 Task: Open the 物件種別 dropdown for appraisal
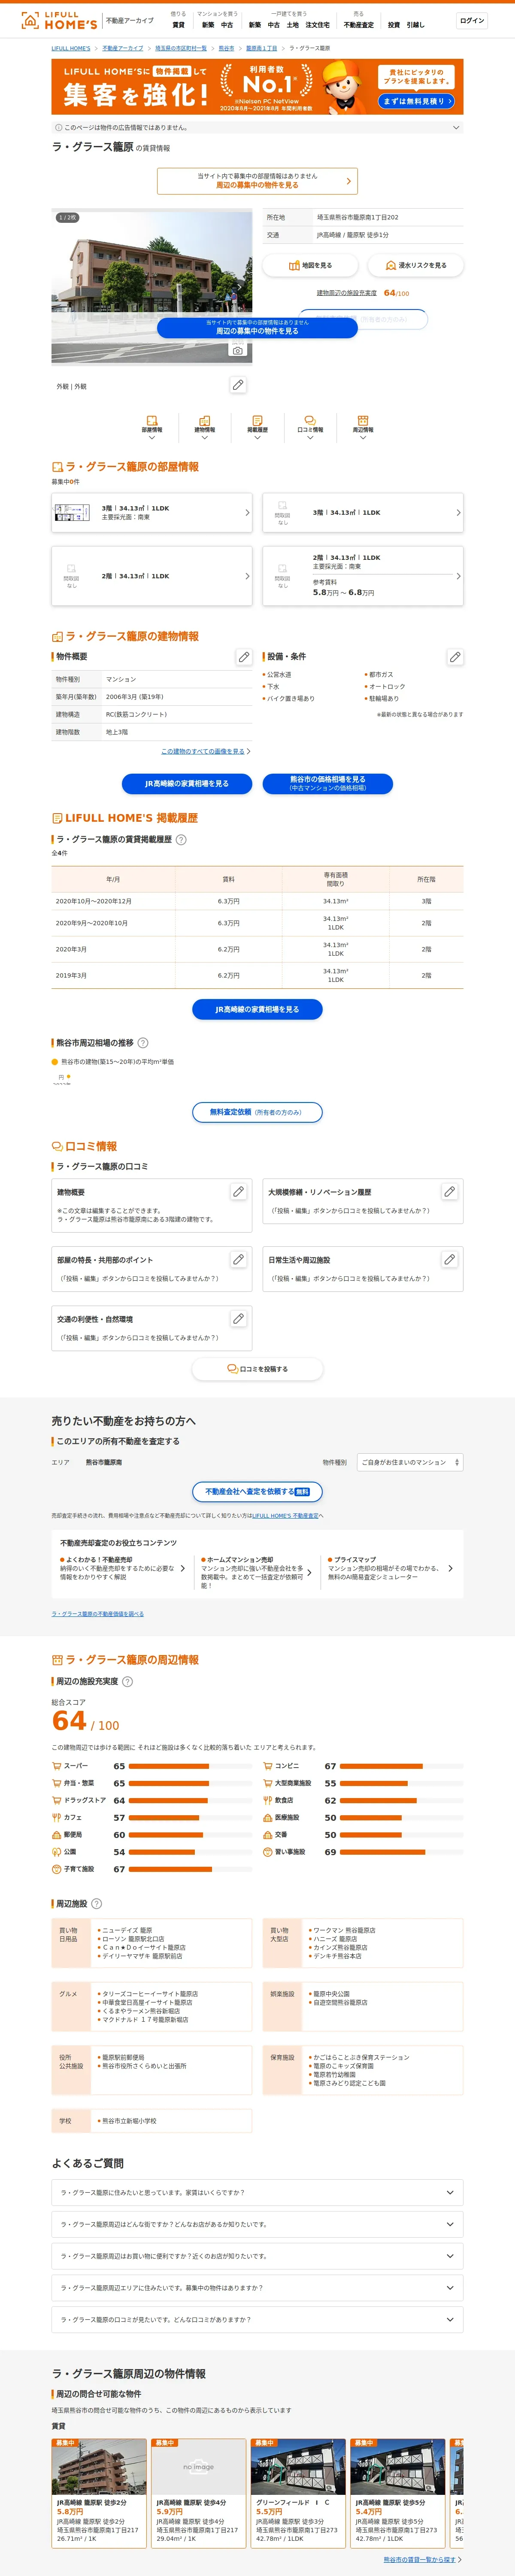click(410, 1462)
